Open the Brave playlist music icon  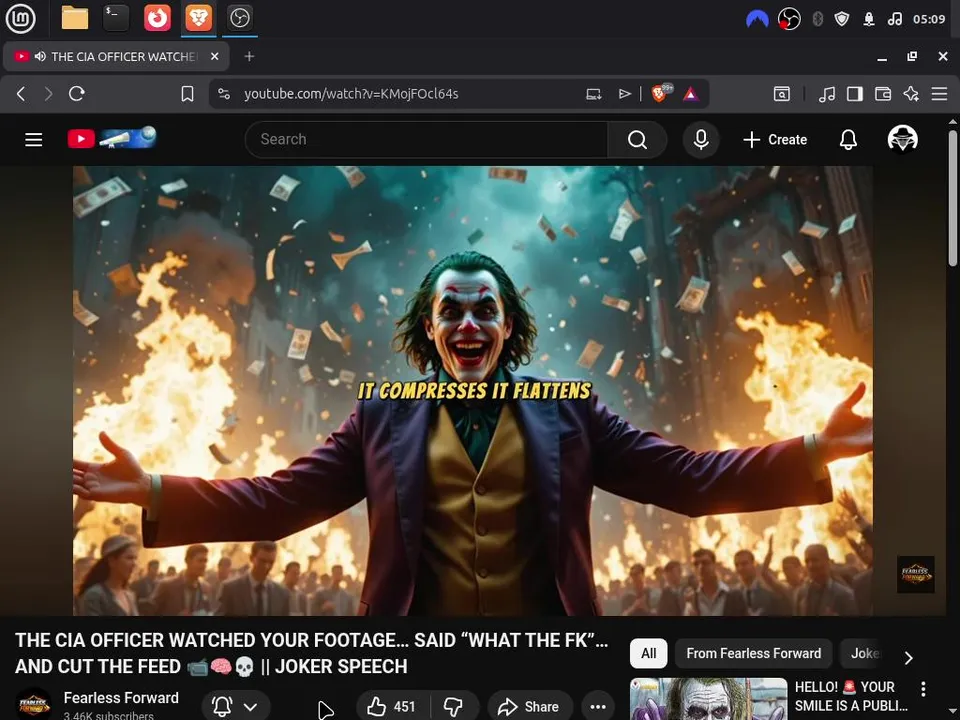(827, 94)
